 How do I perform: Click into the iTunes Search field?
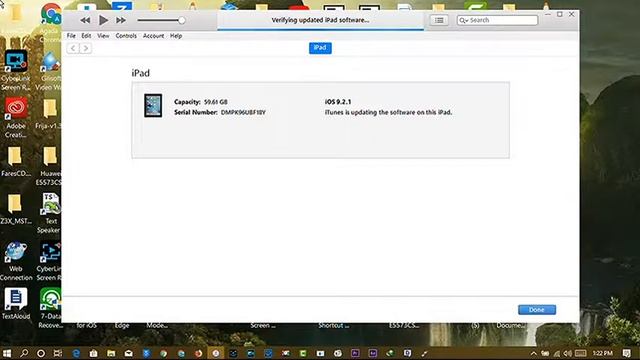click(497, 20)
